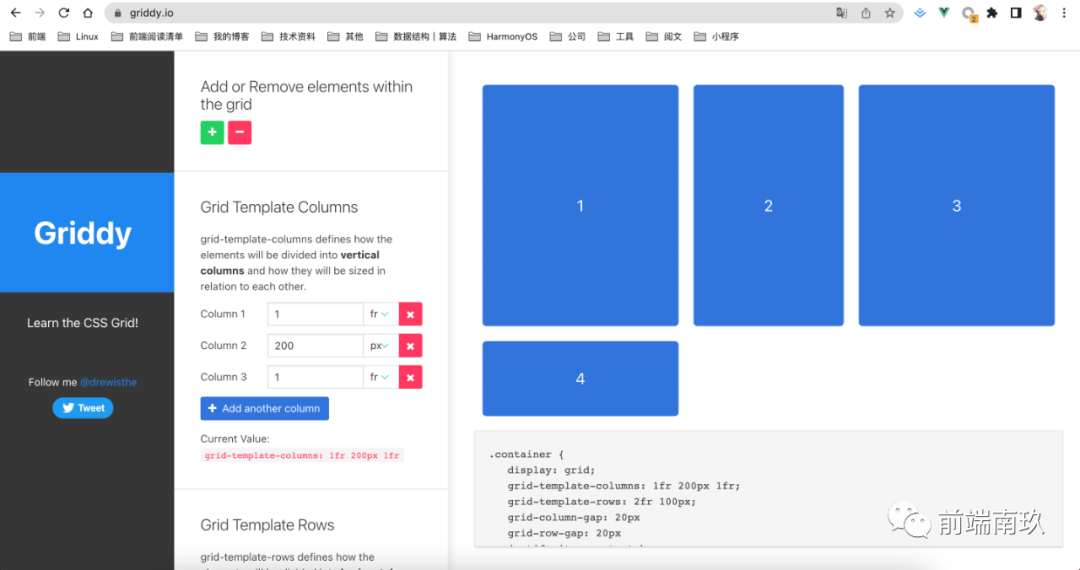Click the extension icon with orange badge
The width and height of the screenshot is (1080, 570).
coord(968,14)
